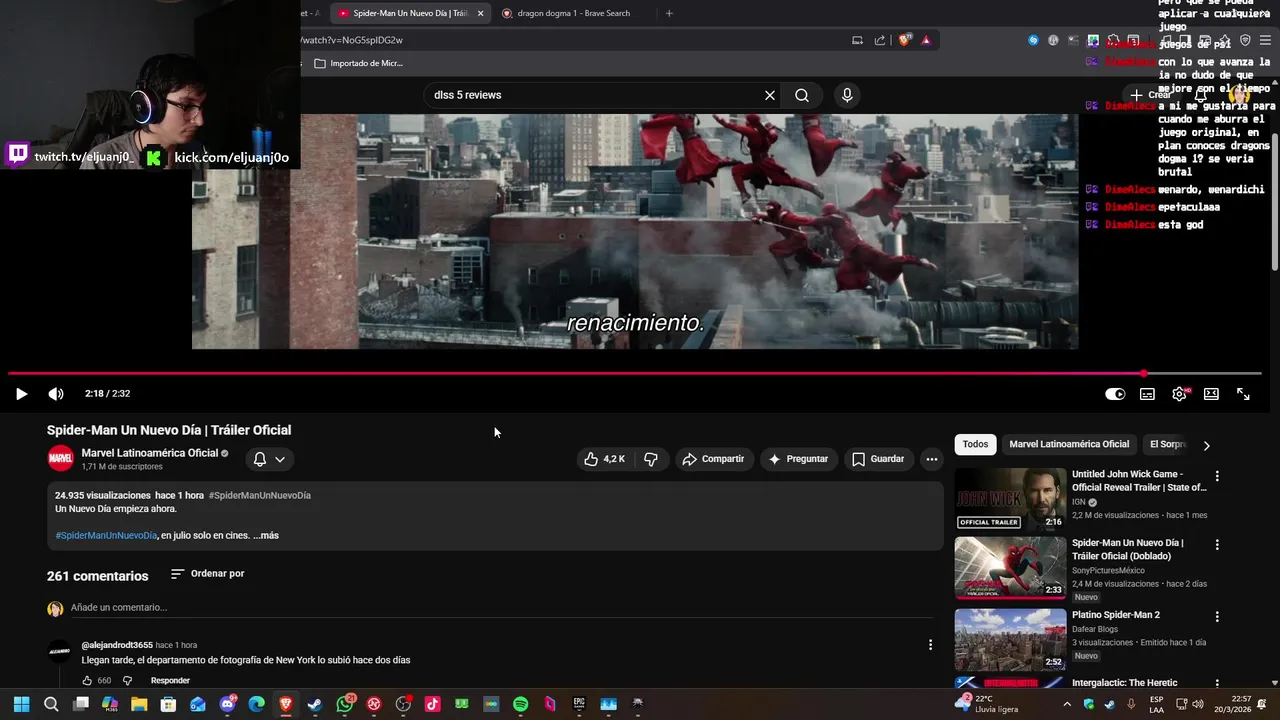Screen dimensions: 1280x720
Task: Open options for Spider-Man (Doblado) suggestion
Action: (1217, 545)
